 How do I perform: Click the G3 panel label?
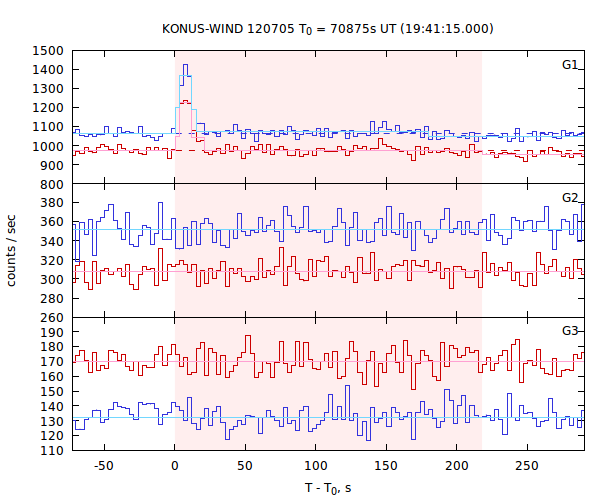coord(570,331)
